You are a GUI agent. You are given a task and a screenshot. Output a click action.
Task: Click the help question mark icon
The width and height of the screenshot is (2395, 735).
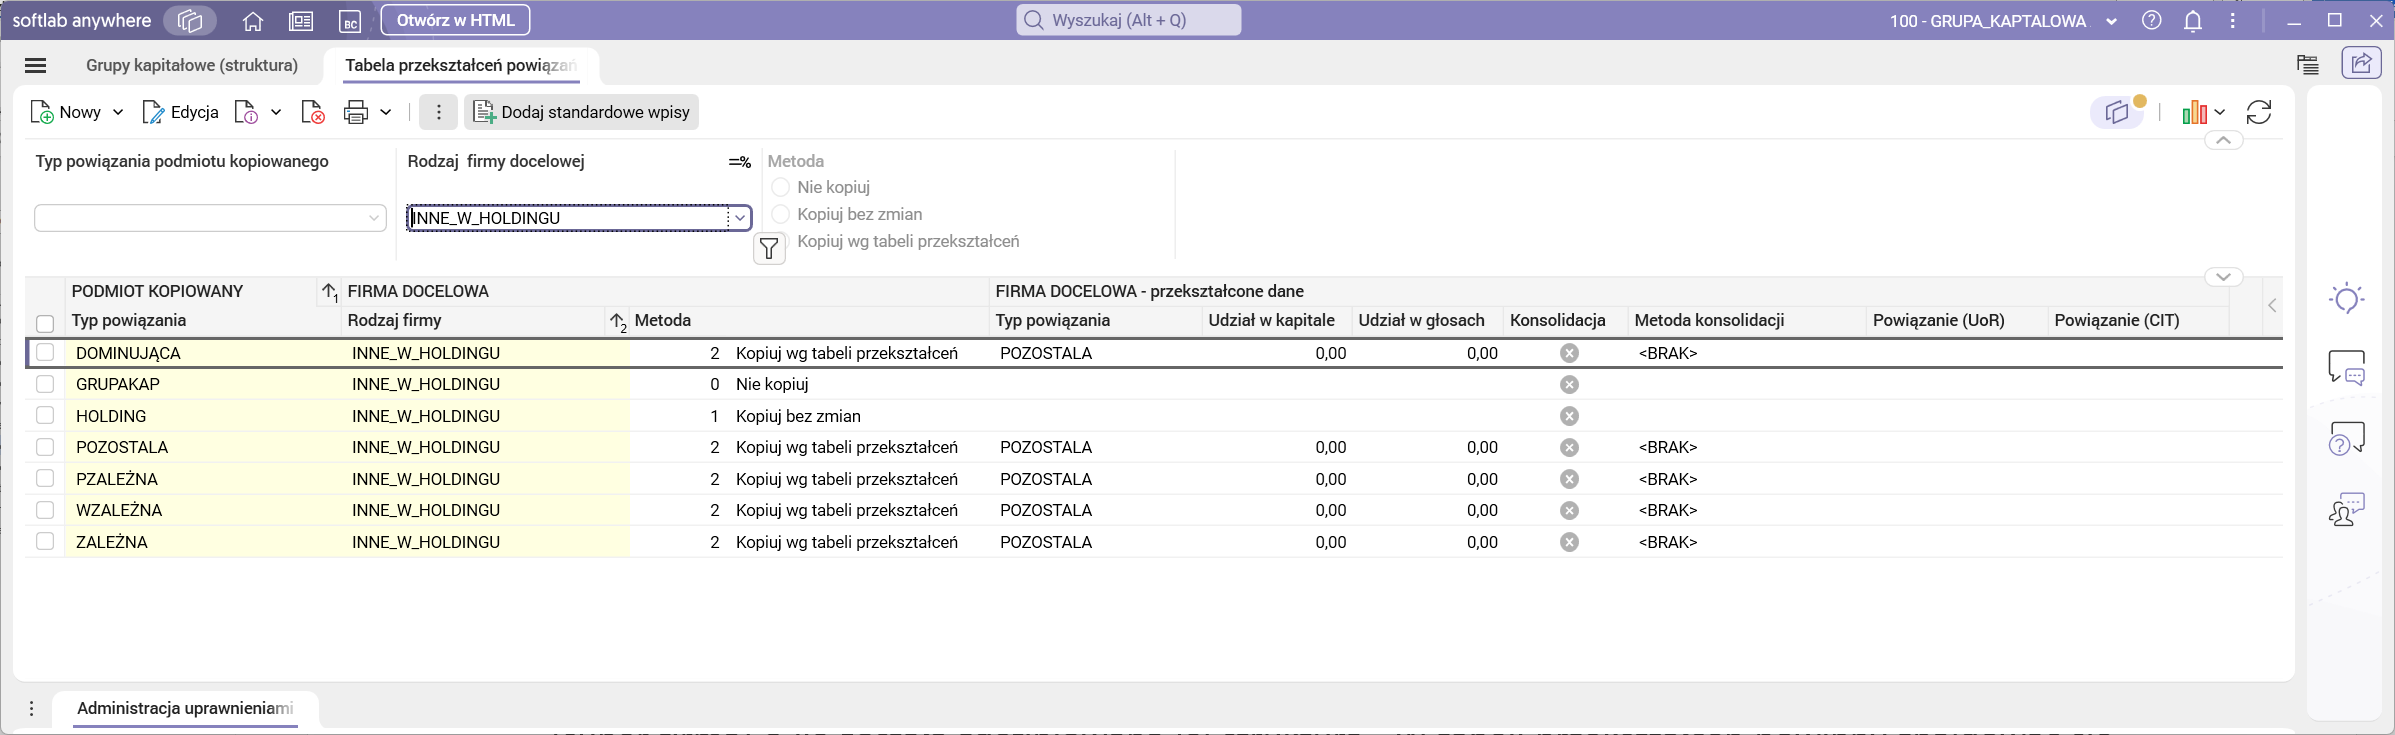click(x=2152, y=21)
